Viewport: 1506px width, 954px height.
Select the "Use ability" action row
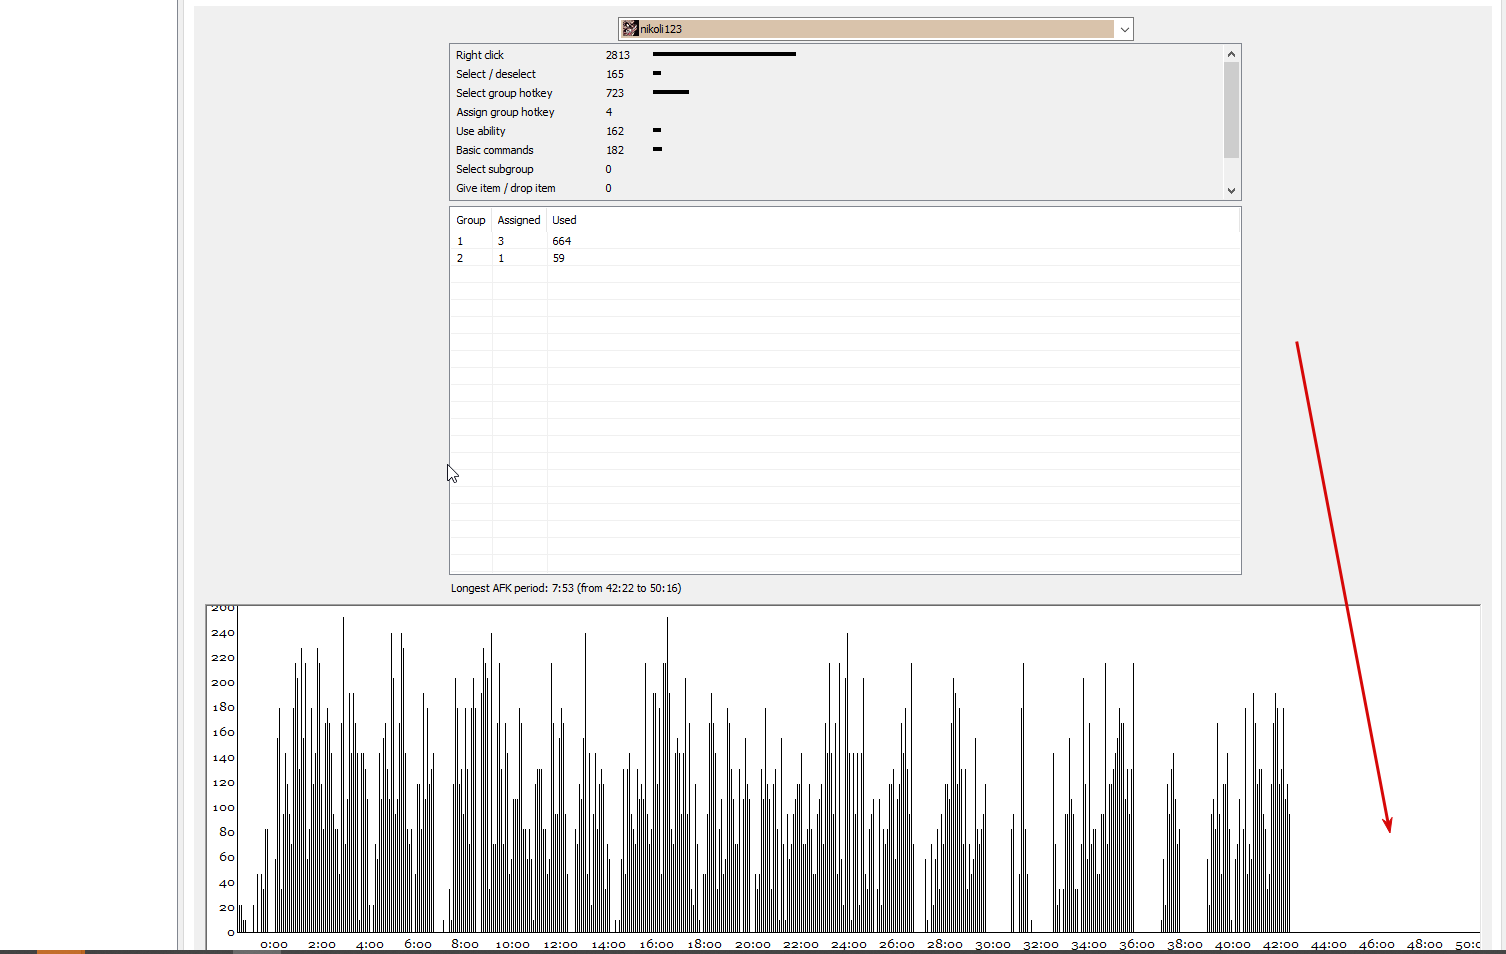tap(836, 131)
